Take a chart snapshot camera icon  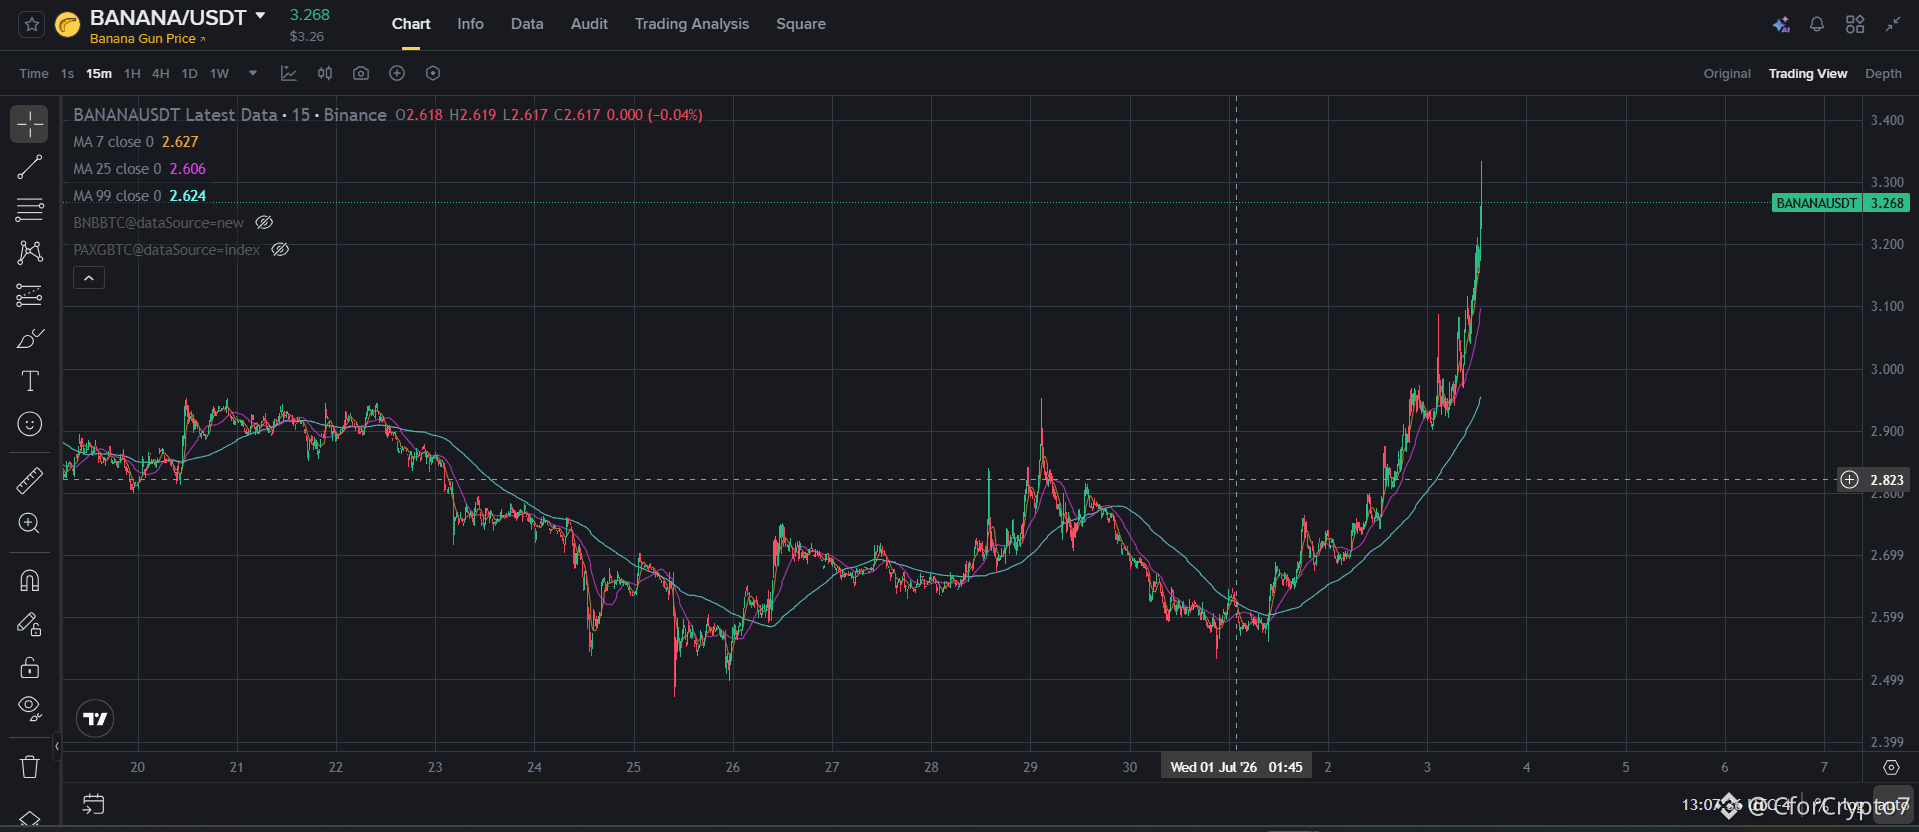(361, 73)
